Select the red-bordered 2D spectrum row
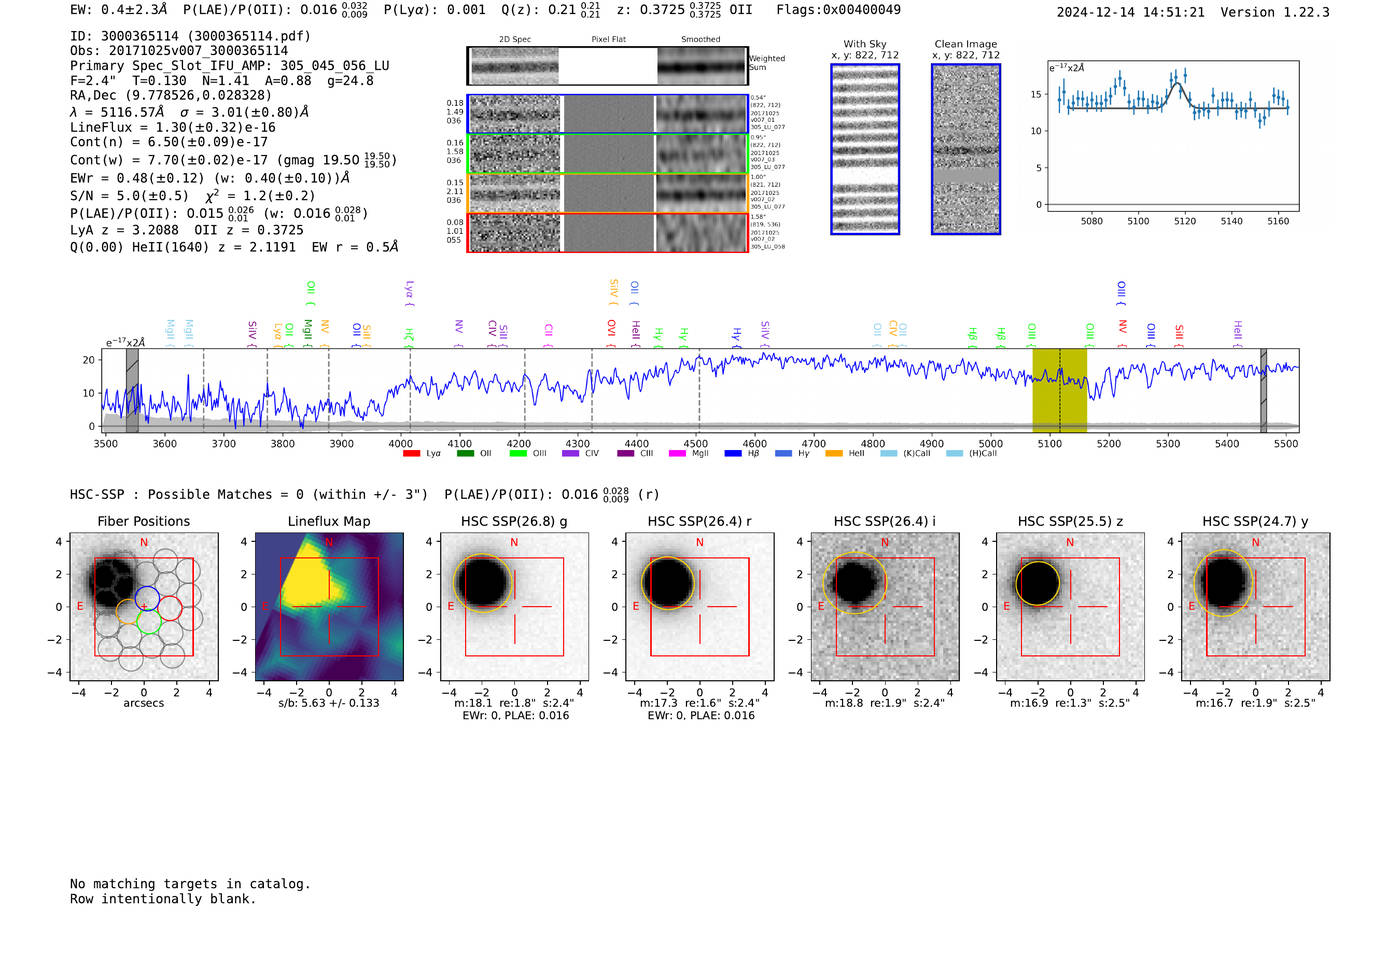 [607, 232]
